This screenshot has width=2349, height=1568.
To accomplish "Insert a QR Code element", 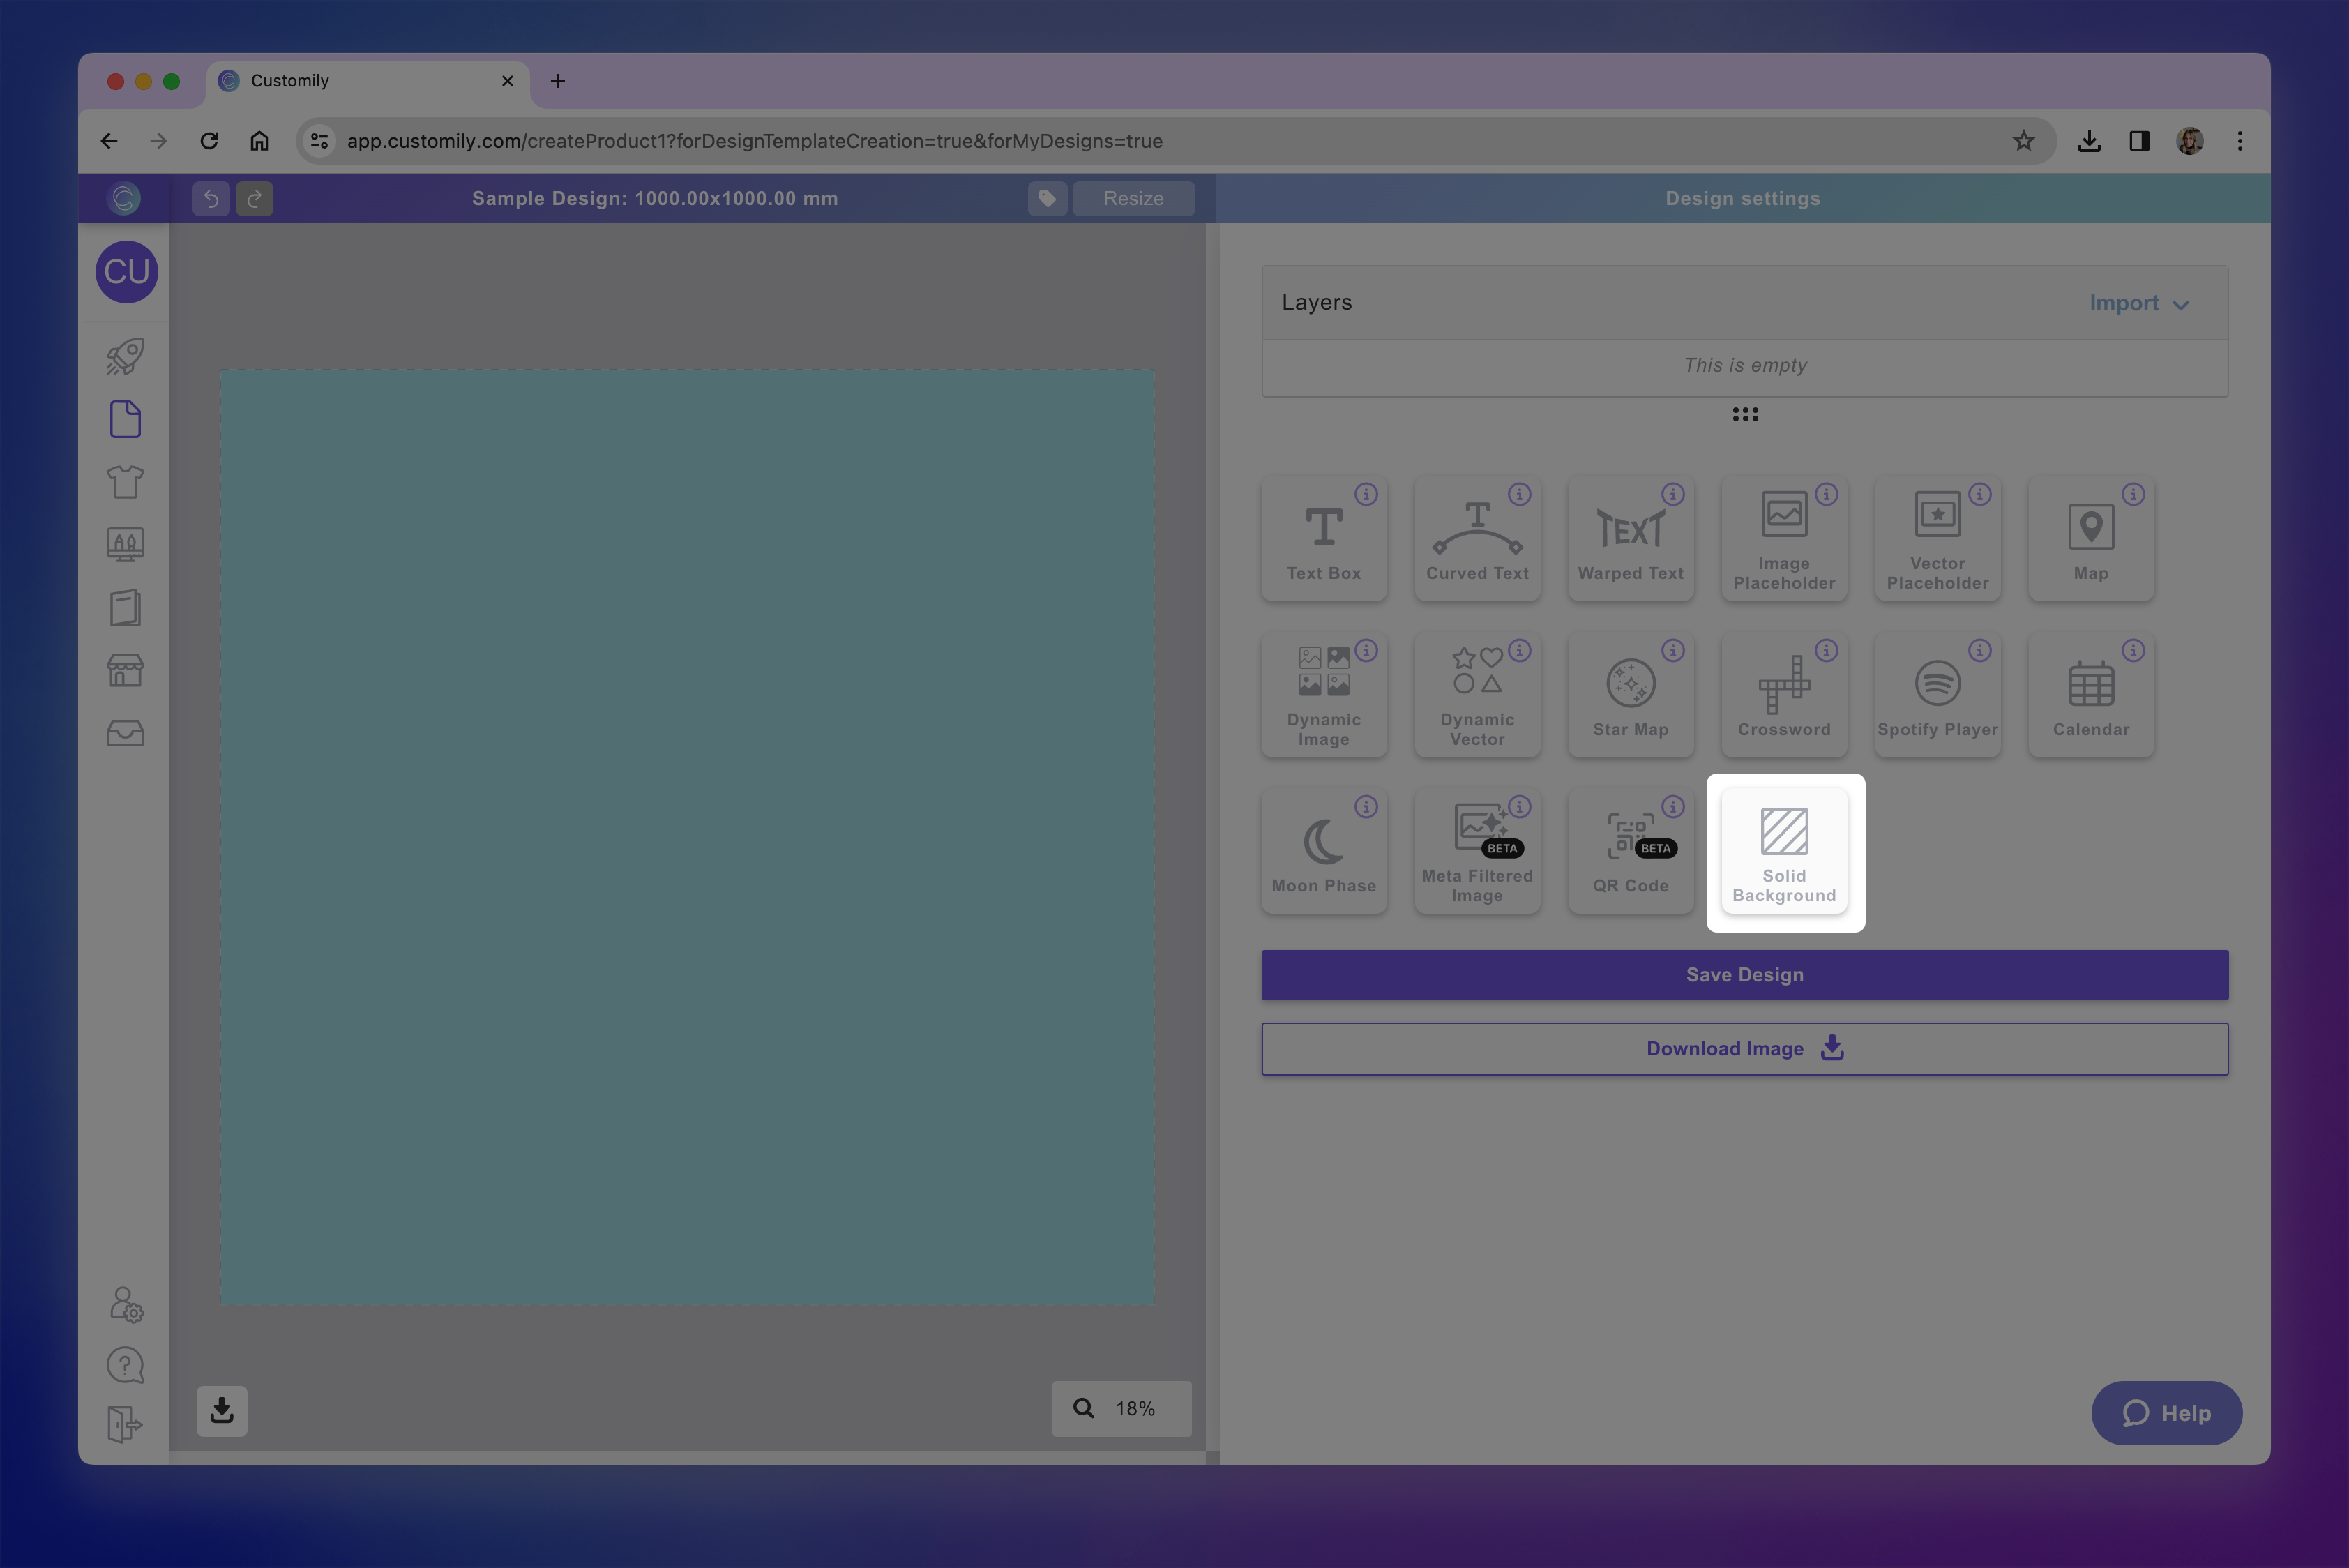I will [x=1630, y=852].
